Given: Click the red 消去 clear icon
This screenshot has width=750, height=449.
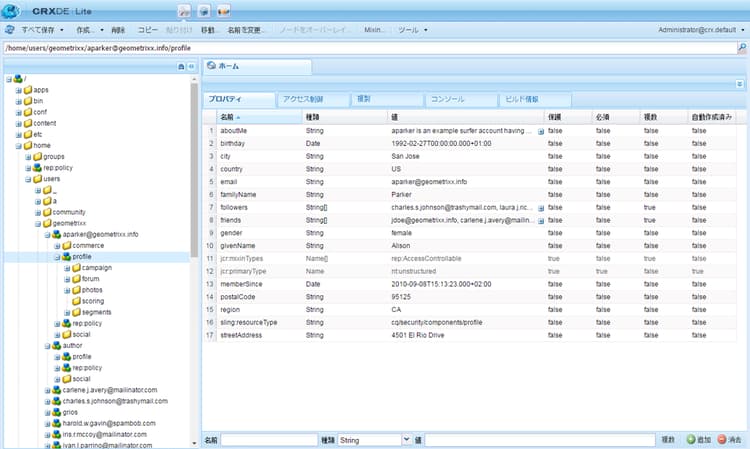Looking at the screenshot, I should [x=722, y=439].
